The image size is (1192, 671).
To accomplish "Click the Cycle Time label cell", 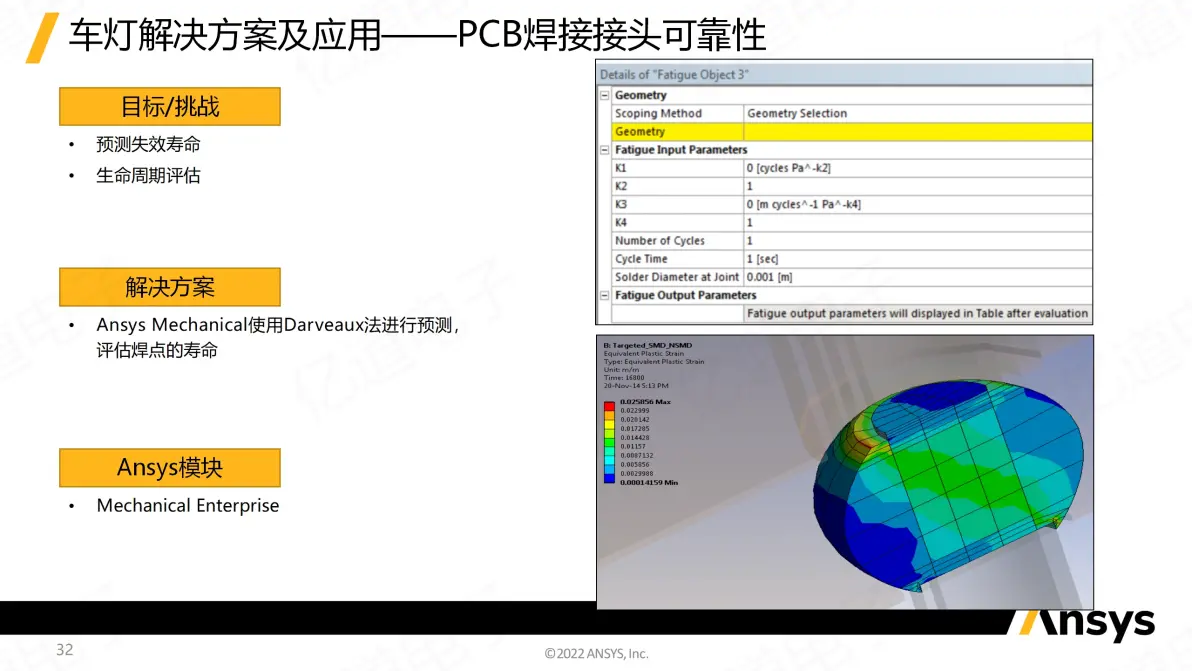I will coord(677,259).
